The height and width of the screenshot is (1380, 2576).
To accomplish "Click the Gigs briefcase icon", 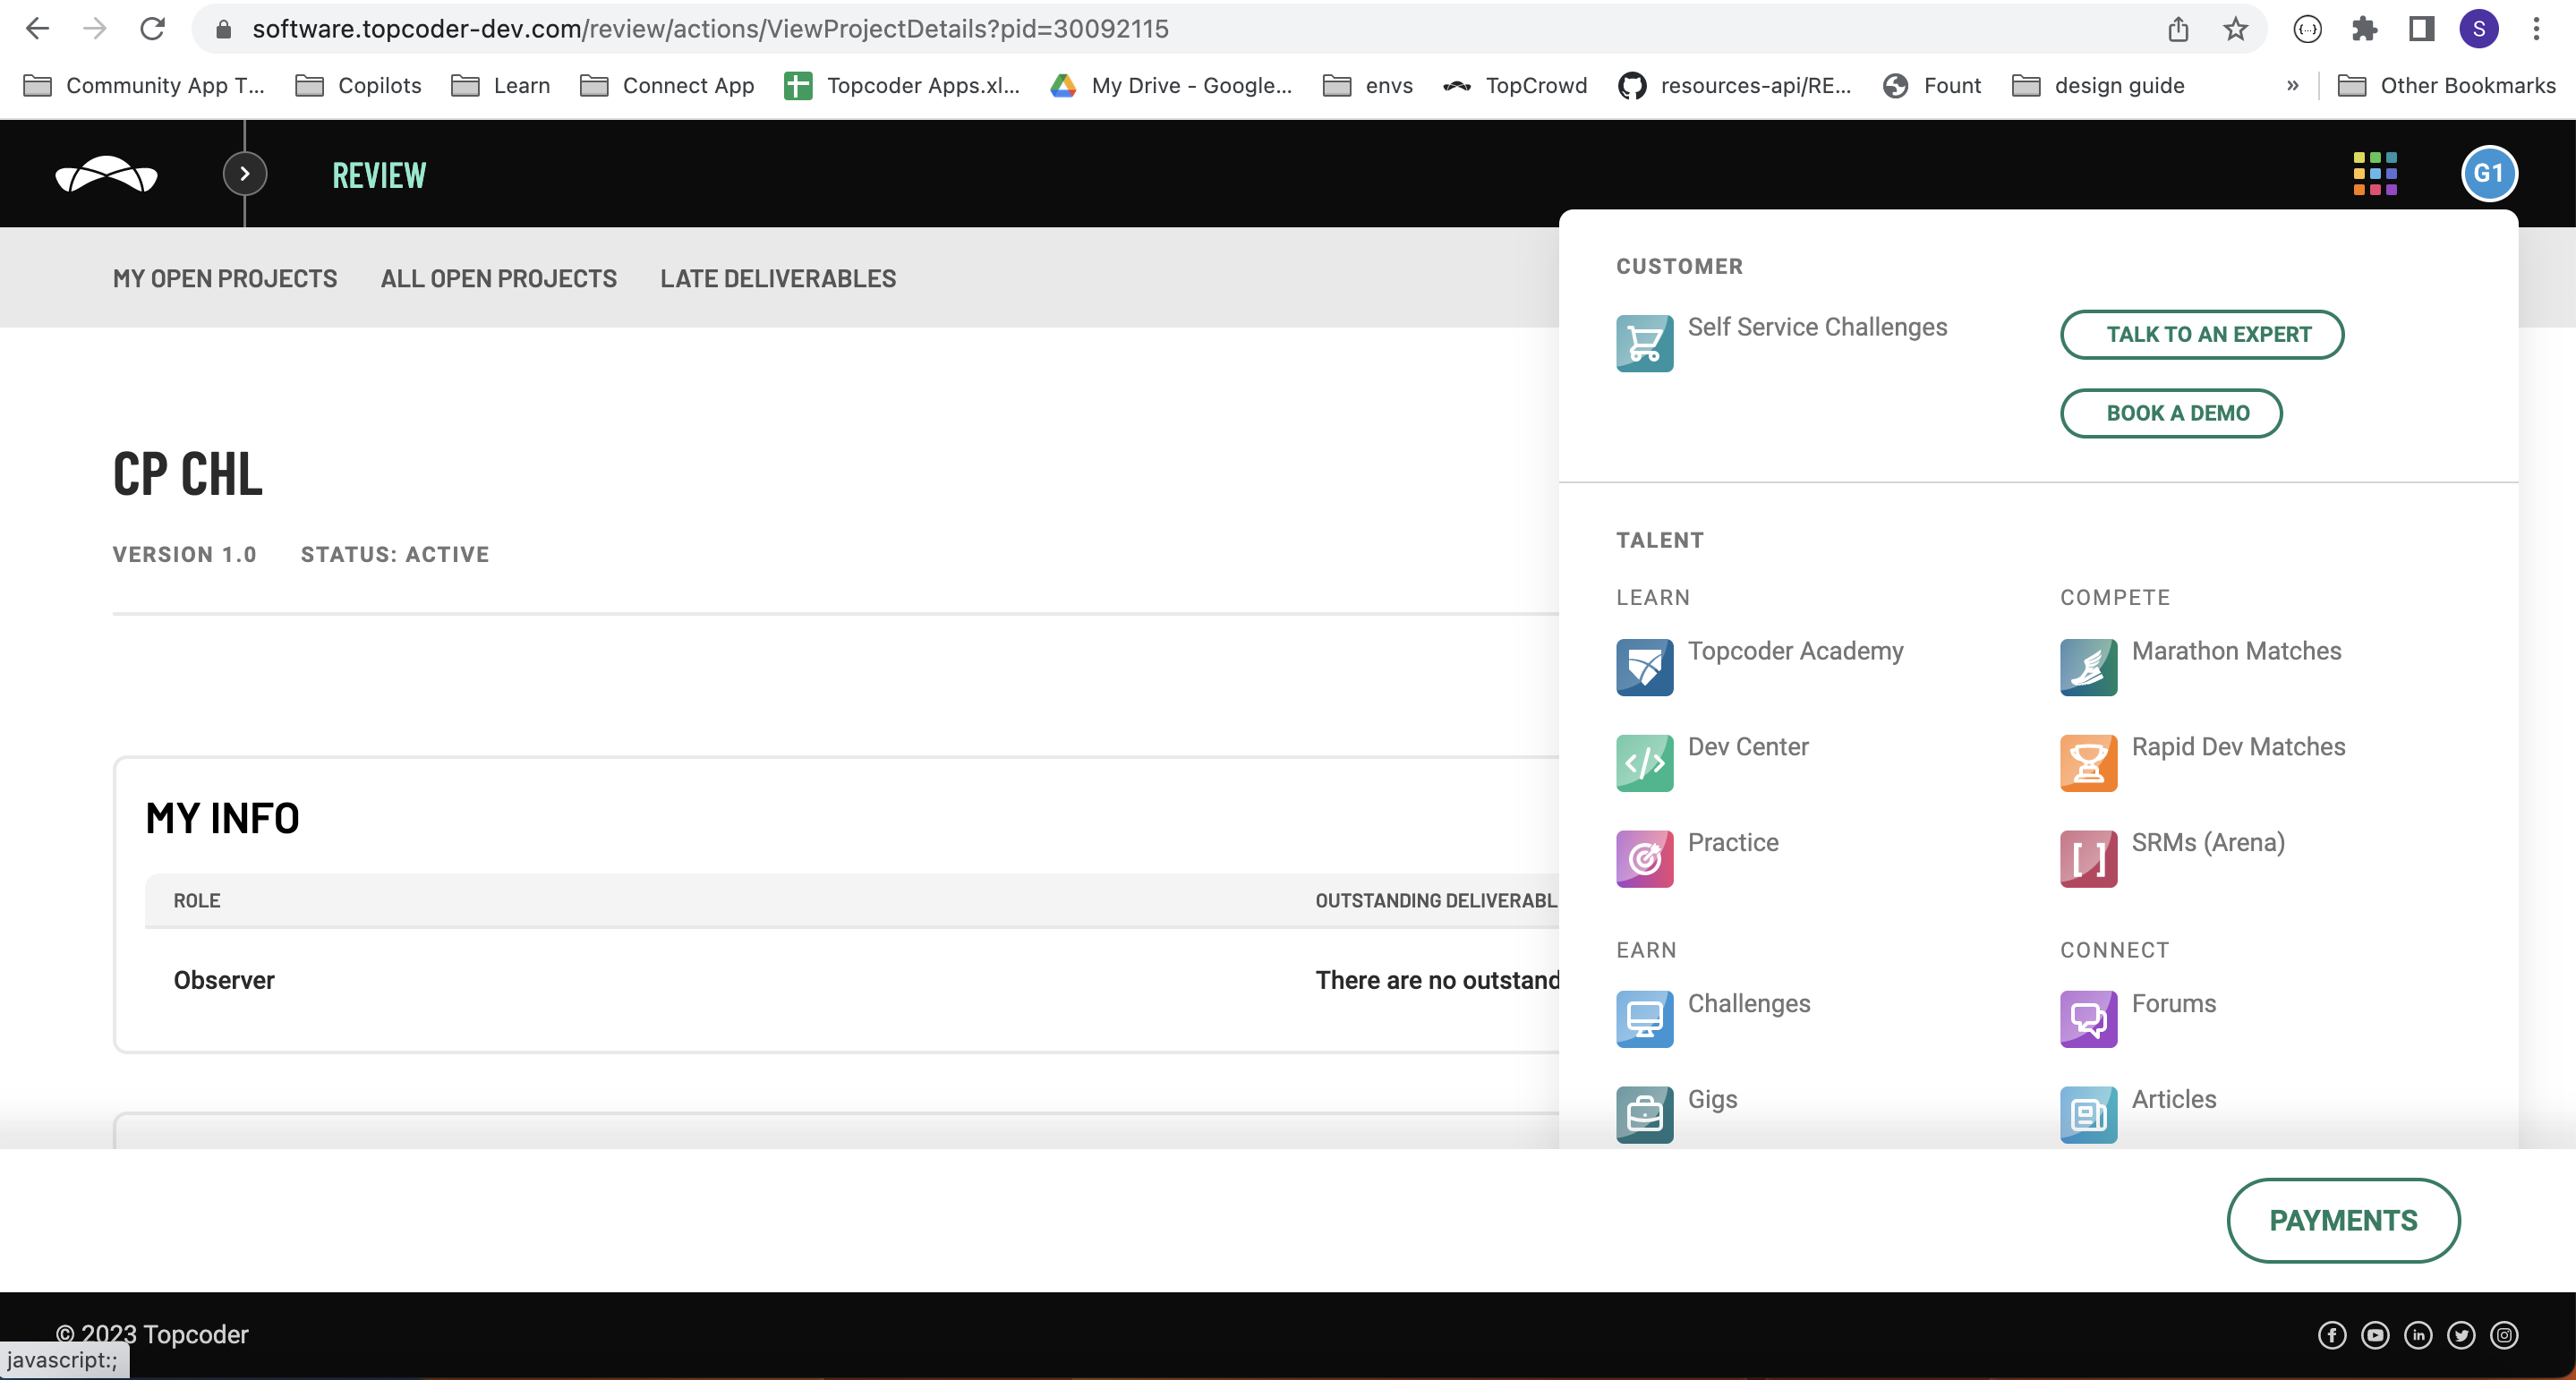I will tap(1644, 1115).
